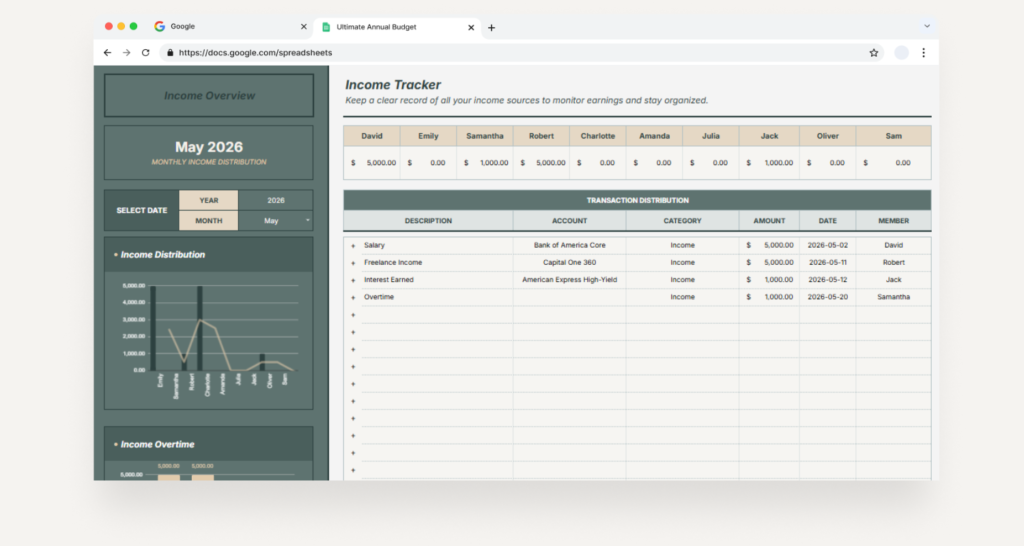Click plus icon beside Freelance Income row

pos(353,263)
